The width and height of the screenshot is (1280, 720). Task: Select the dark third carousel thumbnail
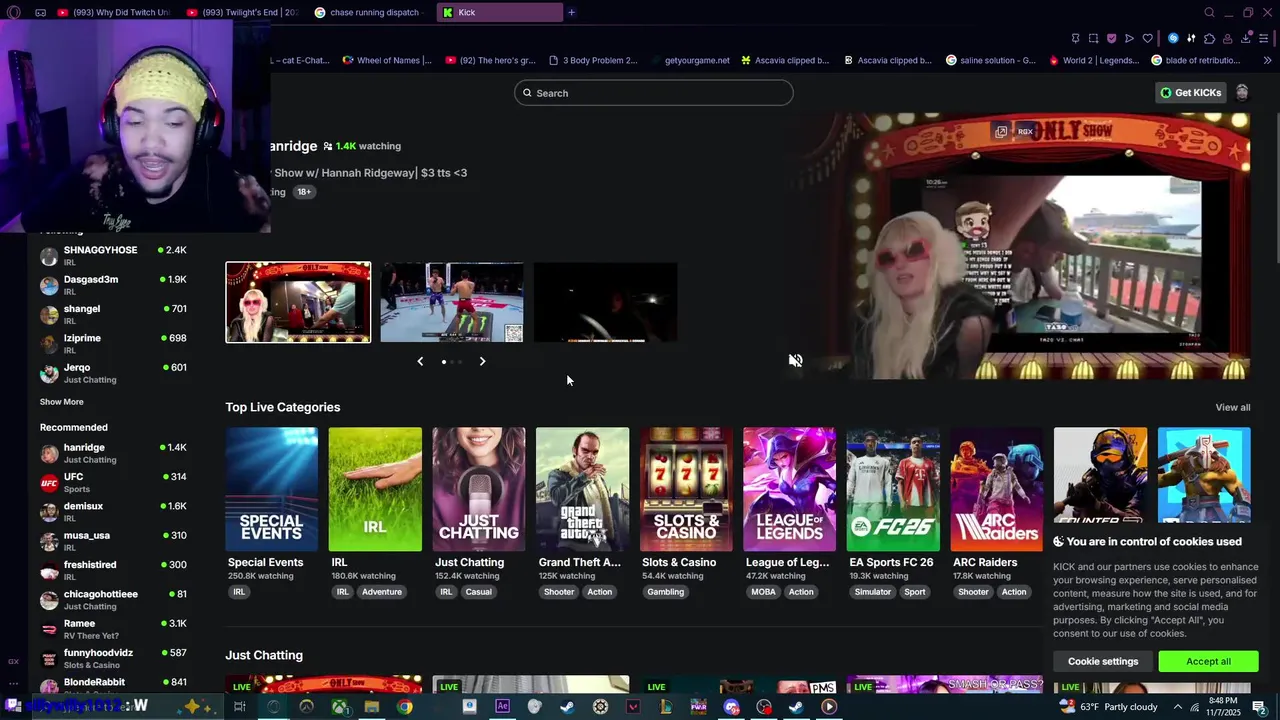605,302
